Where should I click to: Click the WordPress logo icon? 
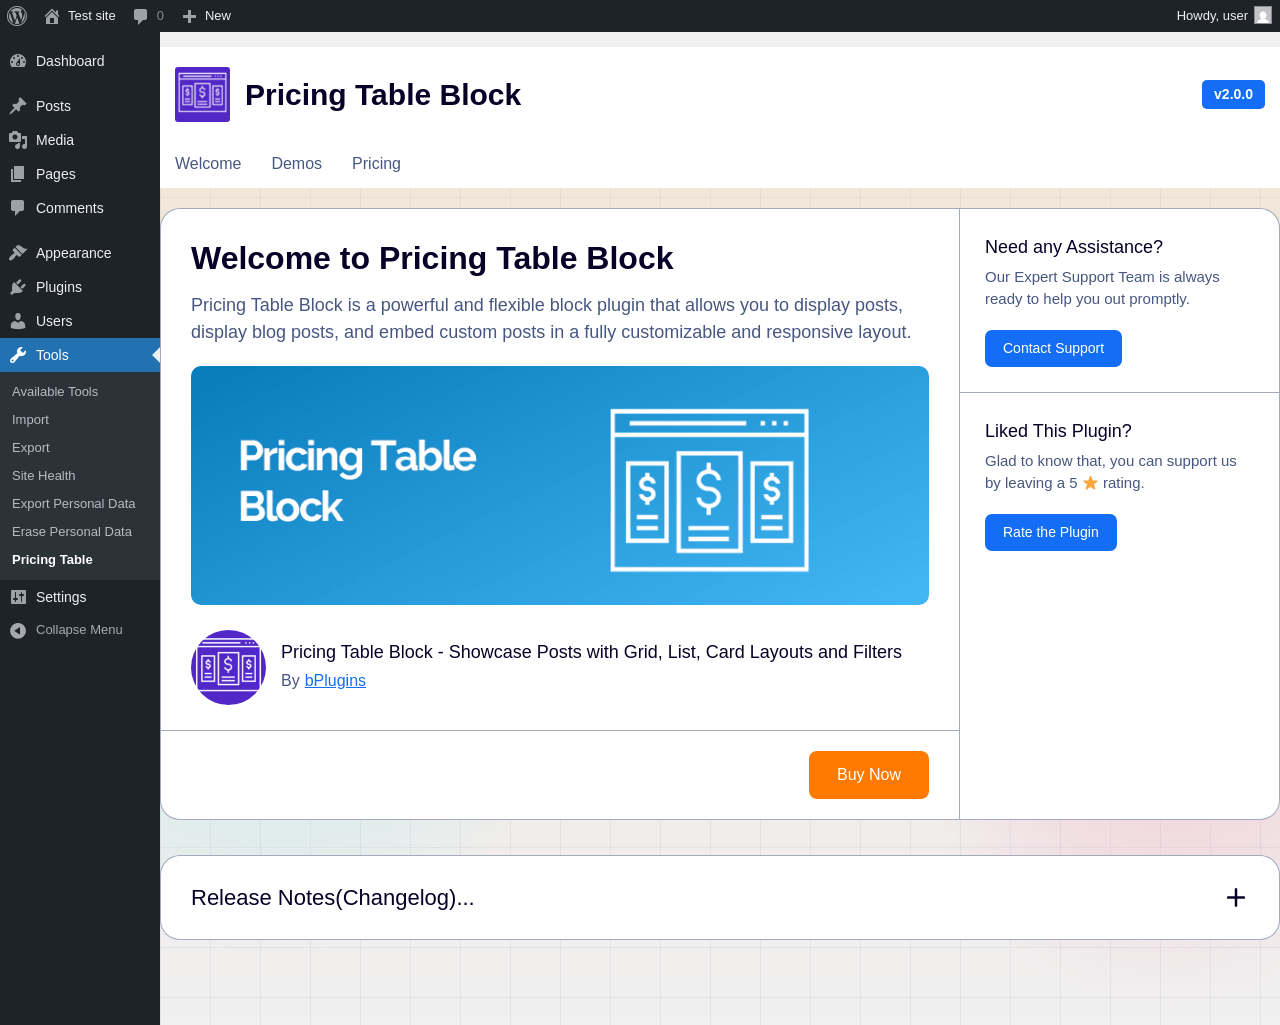coord(17,16)
